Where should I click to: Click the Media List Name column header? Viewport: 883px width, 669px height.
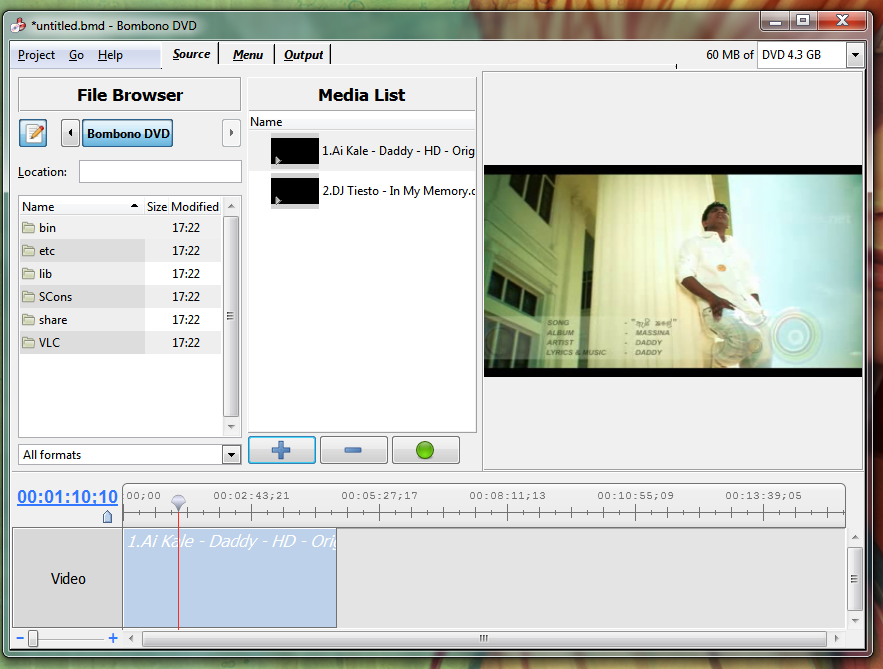point(362,122)
